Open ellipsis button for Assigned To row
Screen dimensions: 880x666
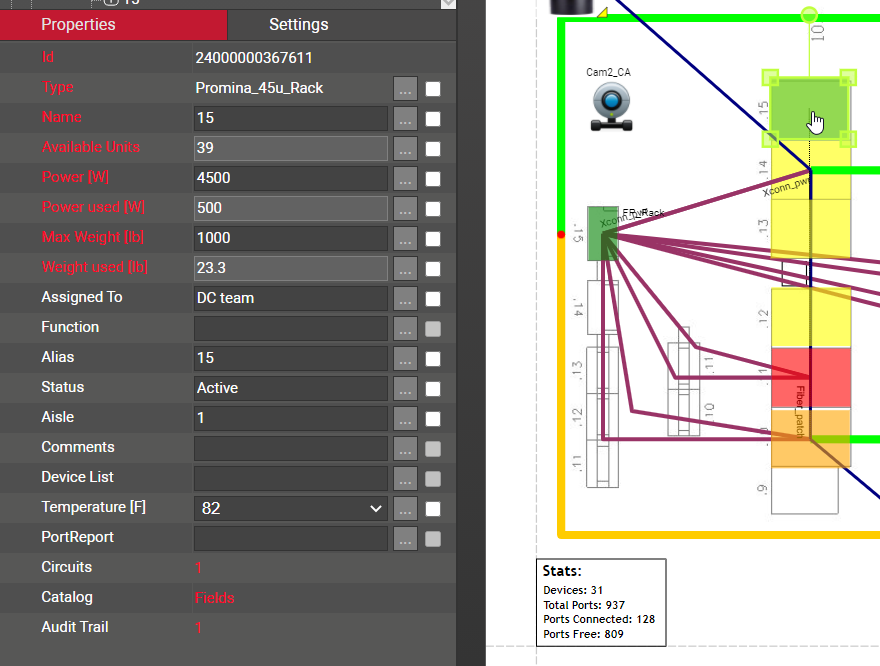pos(405,299)
